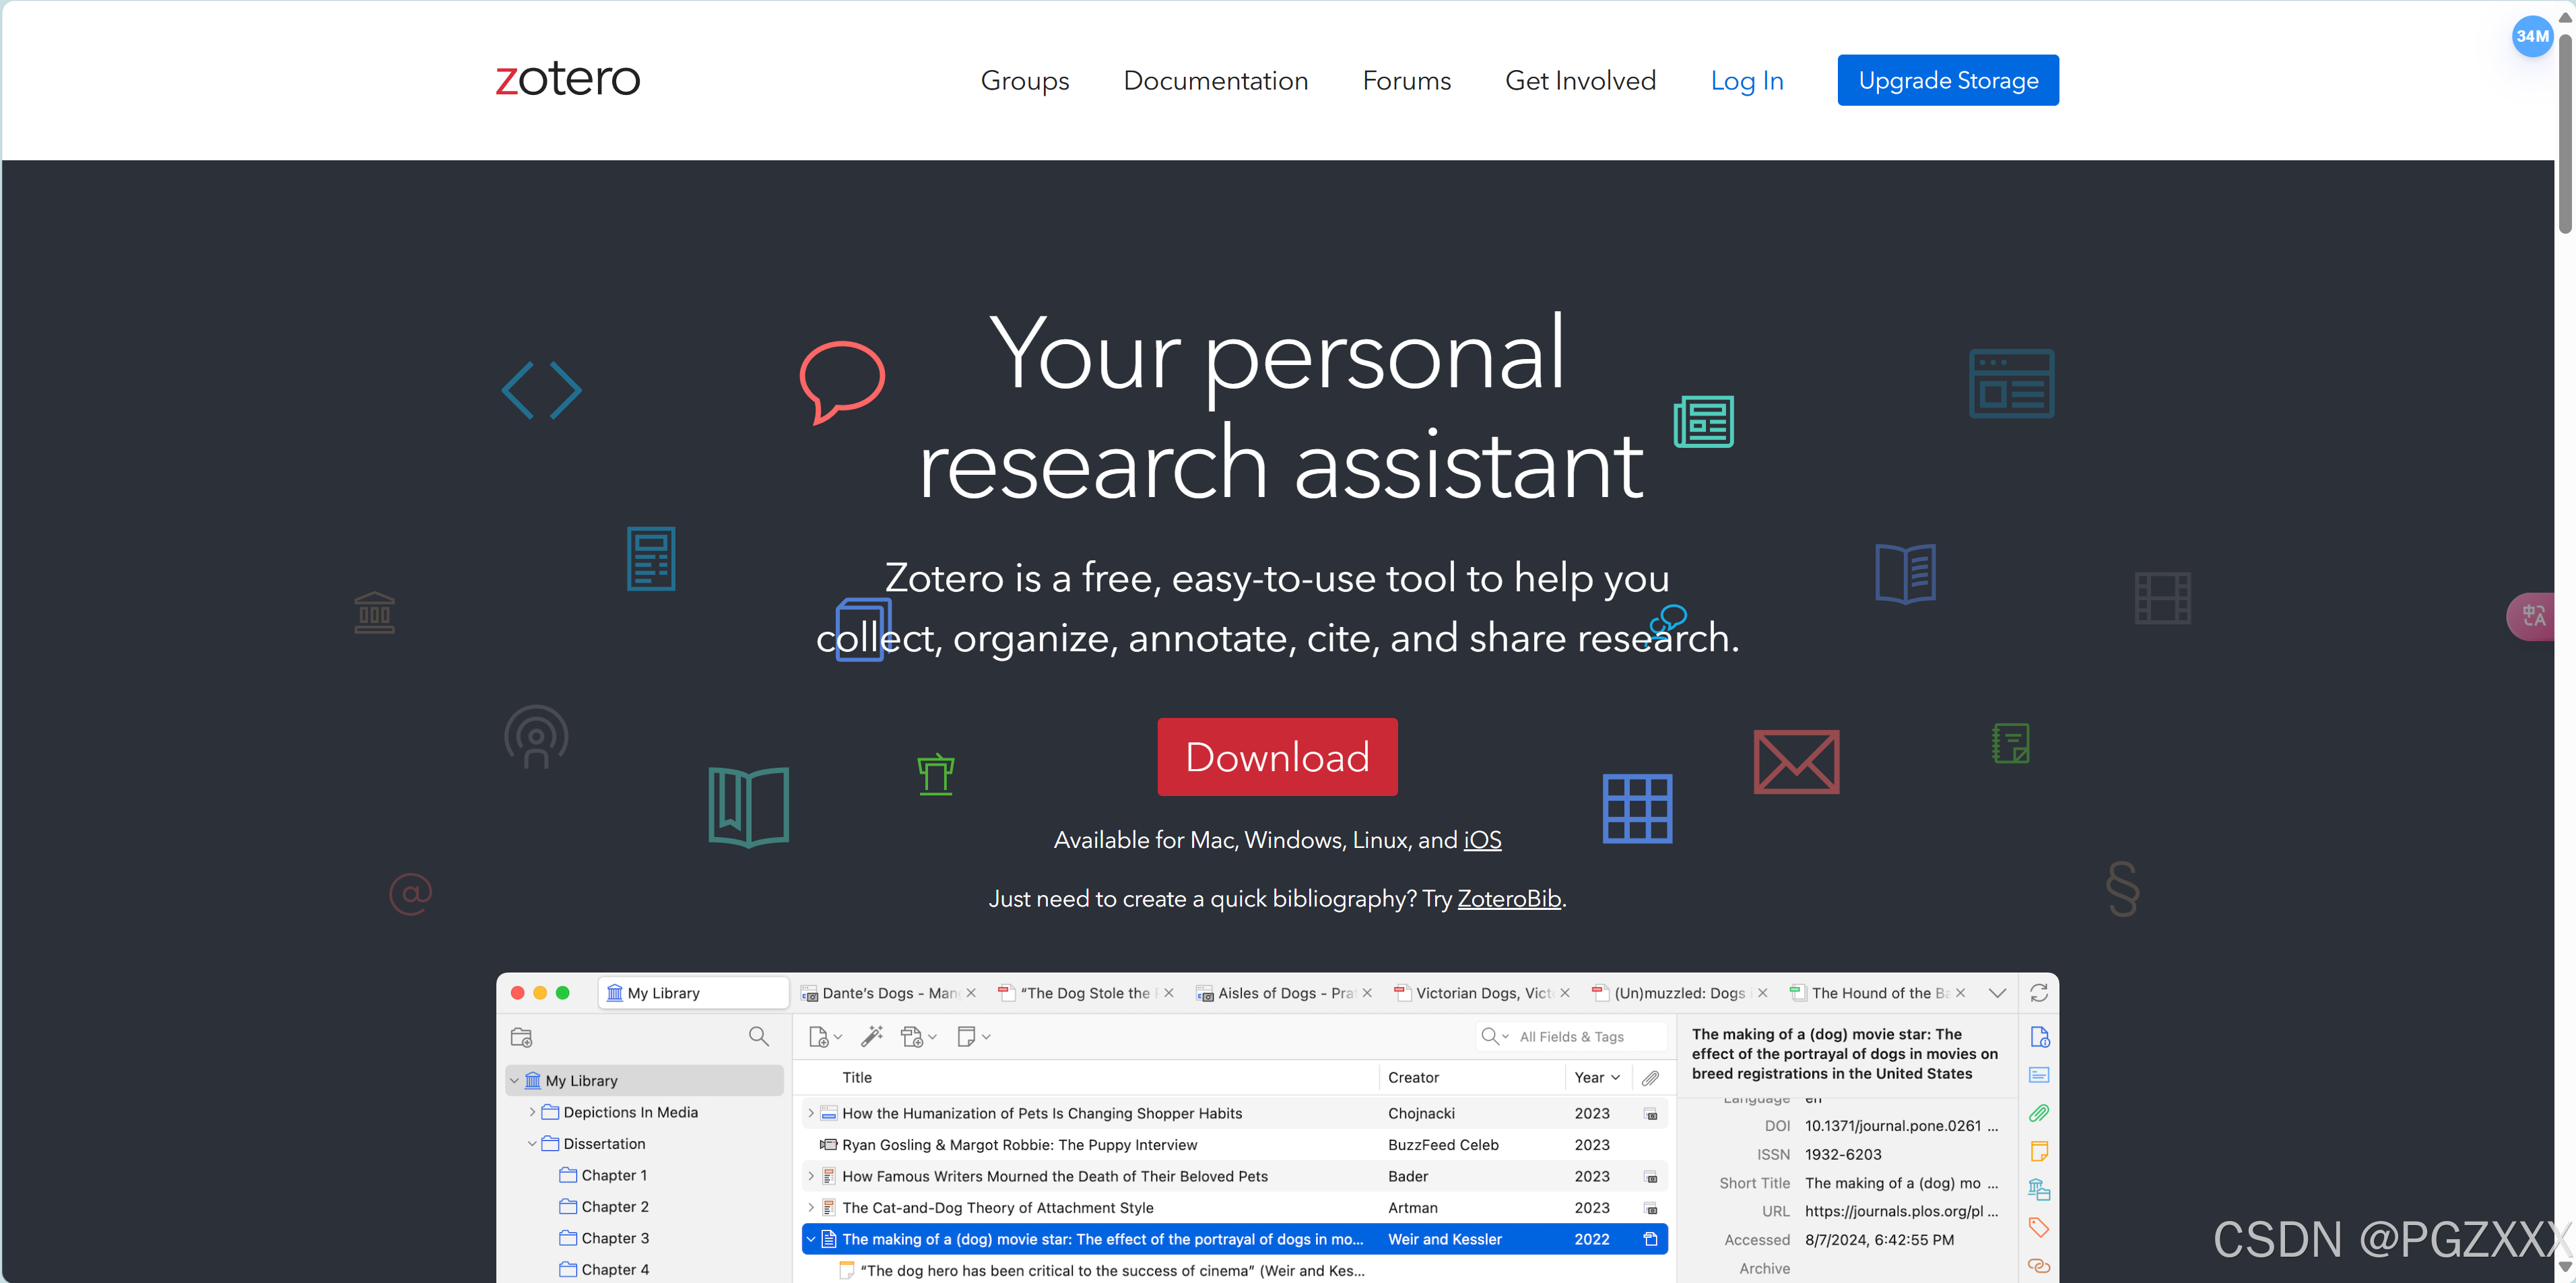Image resolution: width=2576 pixels, height=1283 pixels.
Task: Open the orange Tags pane icon
Action: (2039, 1227)
